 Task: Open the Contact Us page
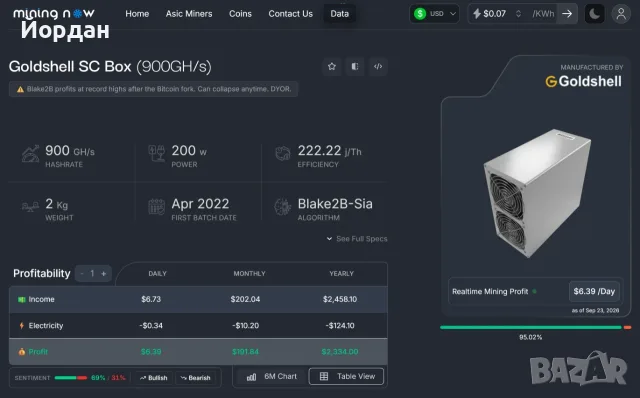pyautogui.click(x=291, y=14)
